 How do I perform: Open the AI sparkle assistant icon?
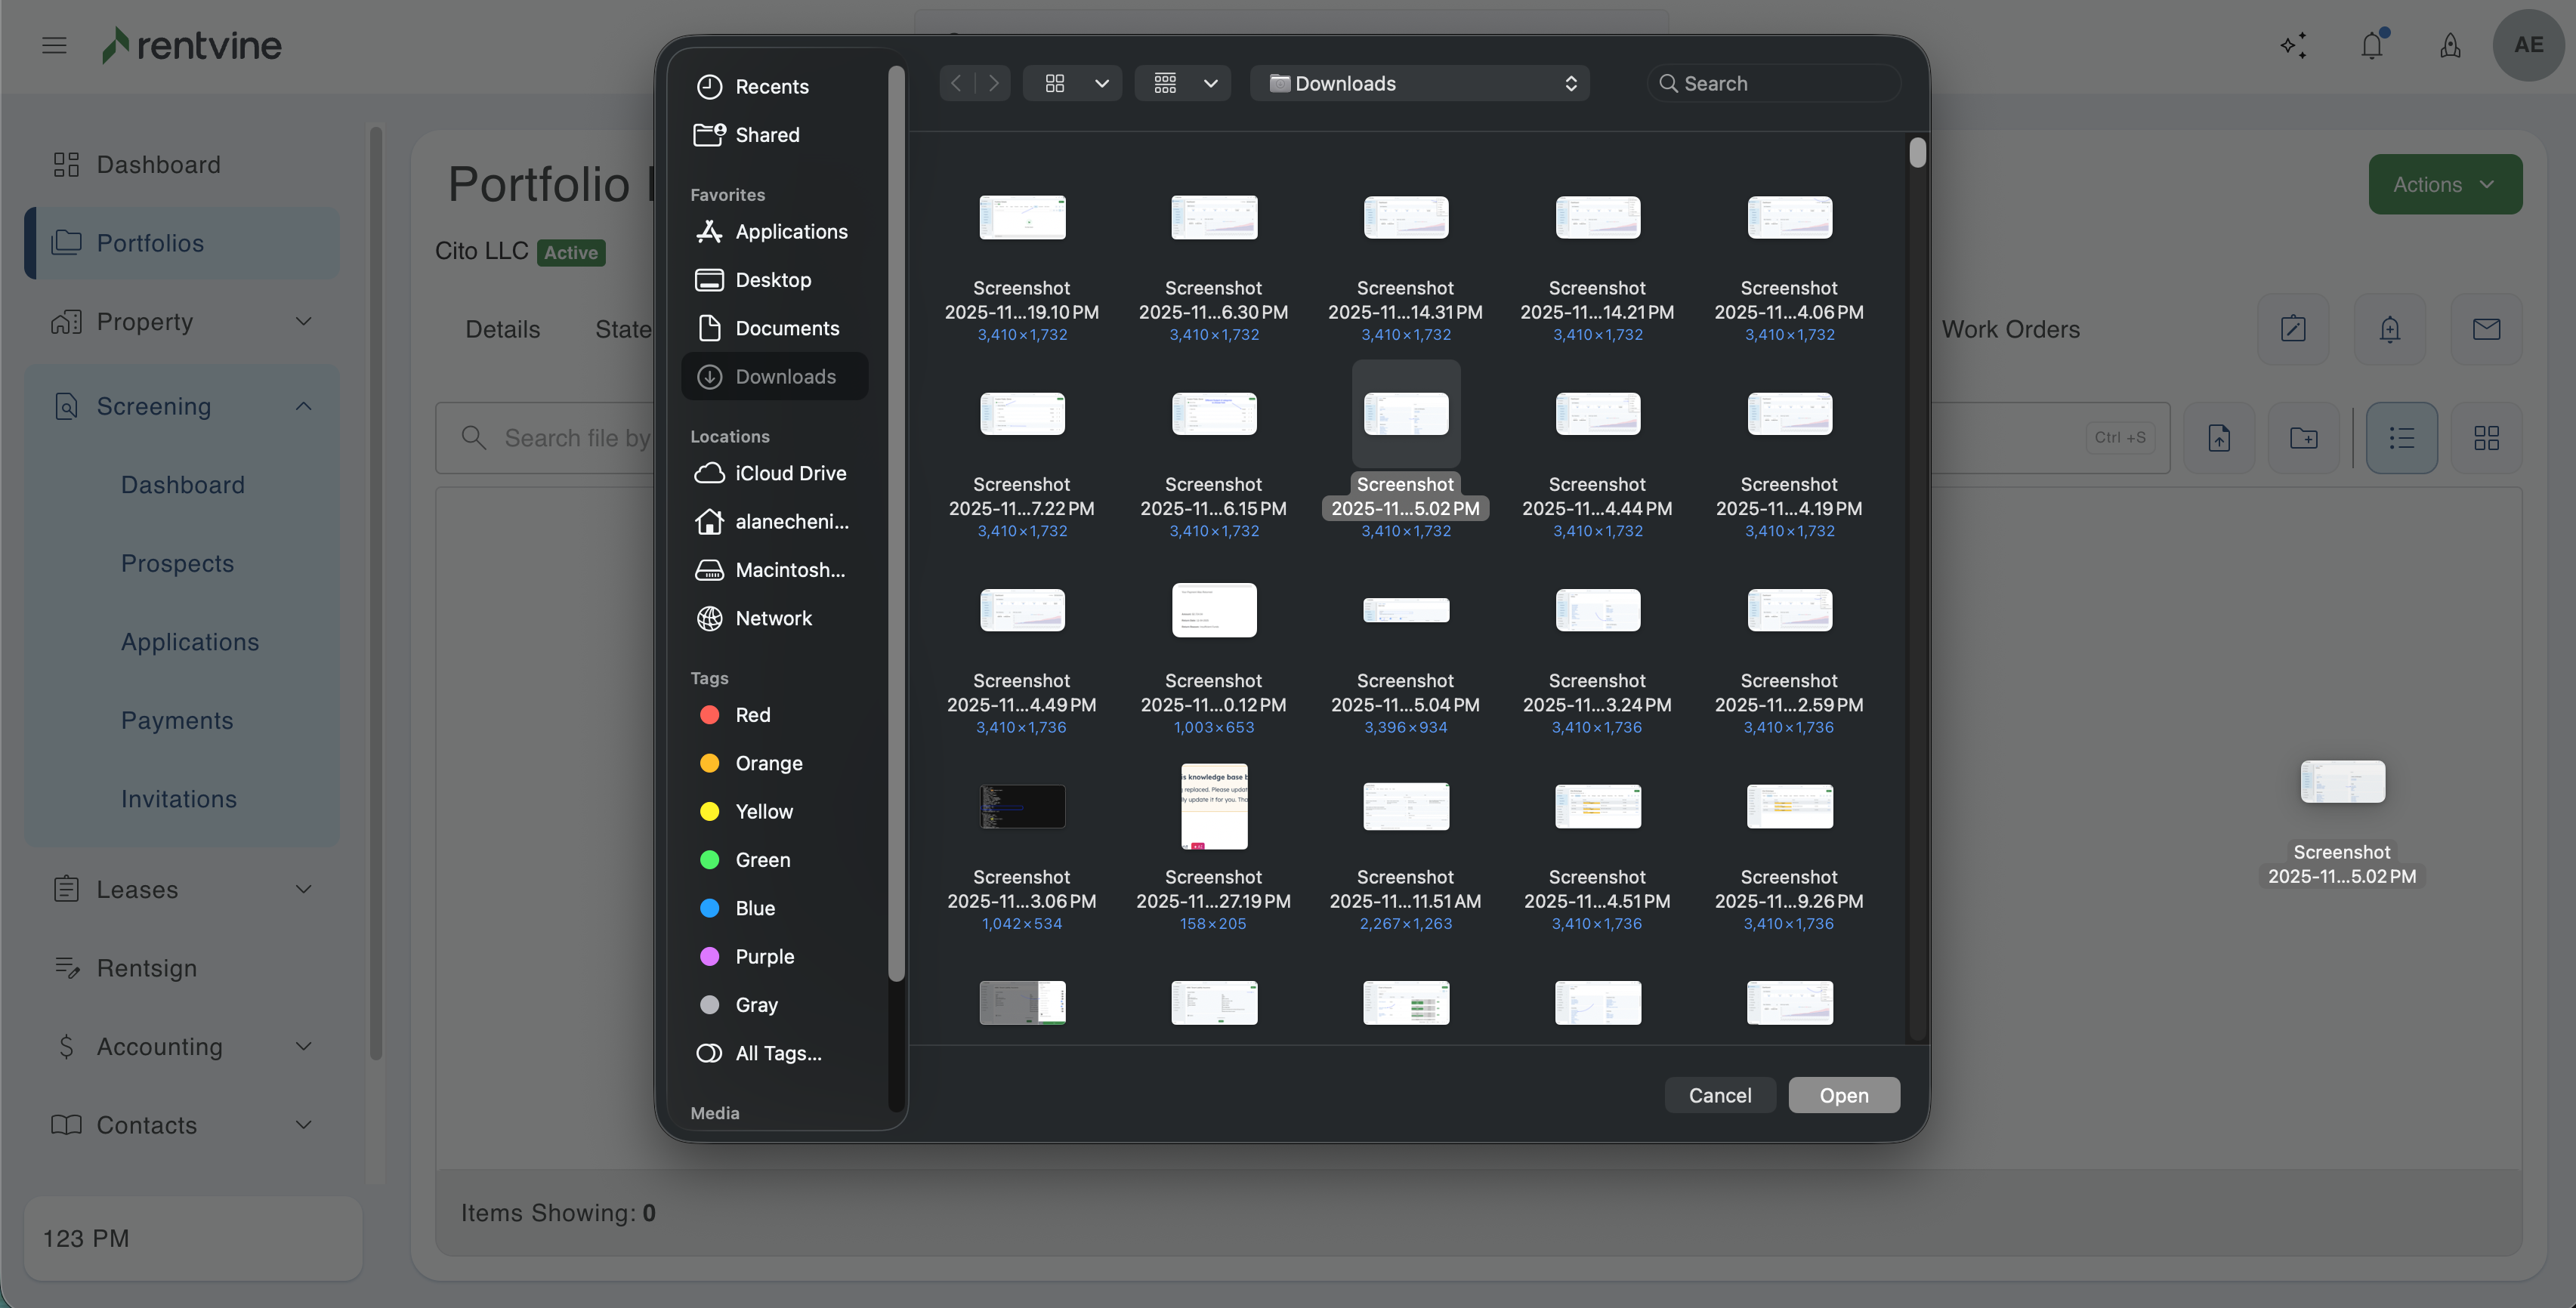click(x=2293, y=45)
